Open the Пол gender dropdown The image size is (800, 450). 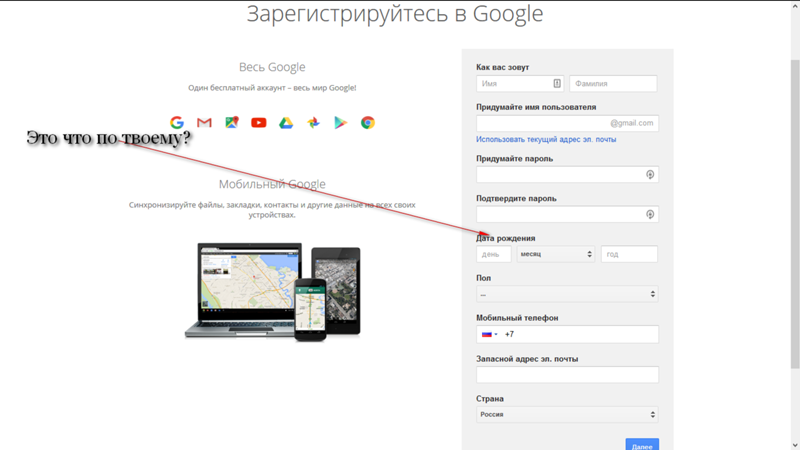567,294
